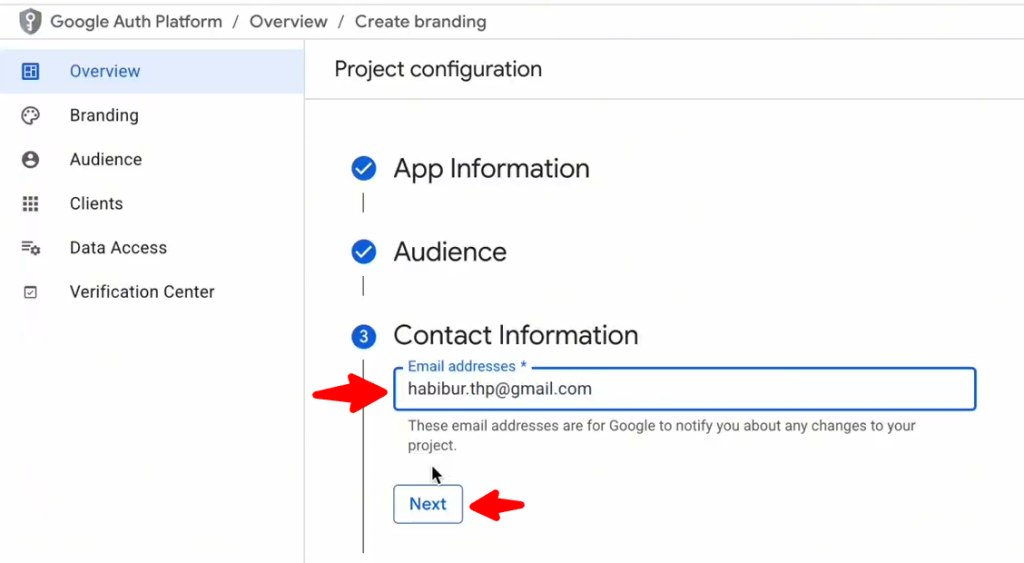The image size is (1024, 563).
Task: Select the Clients grid icon
Action: [x=30, y=204]
